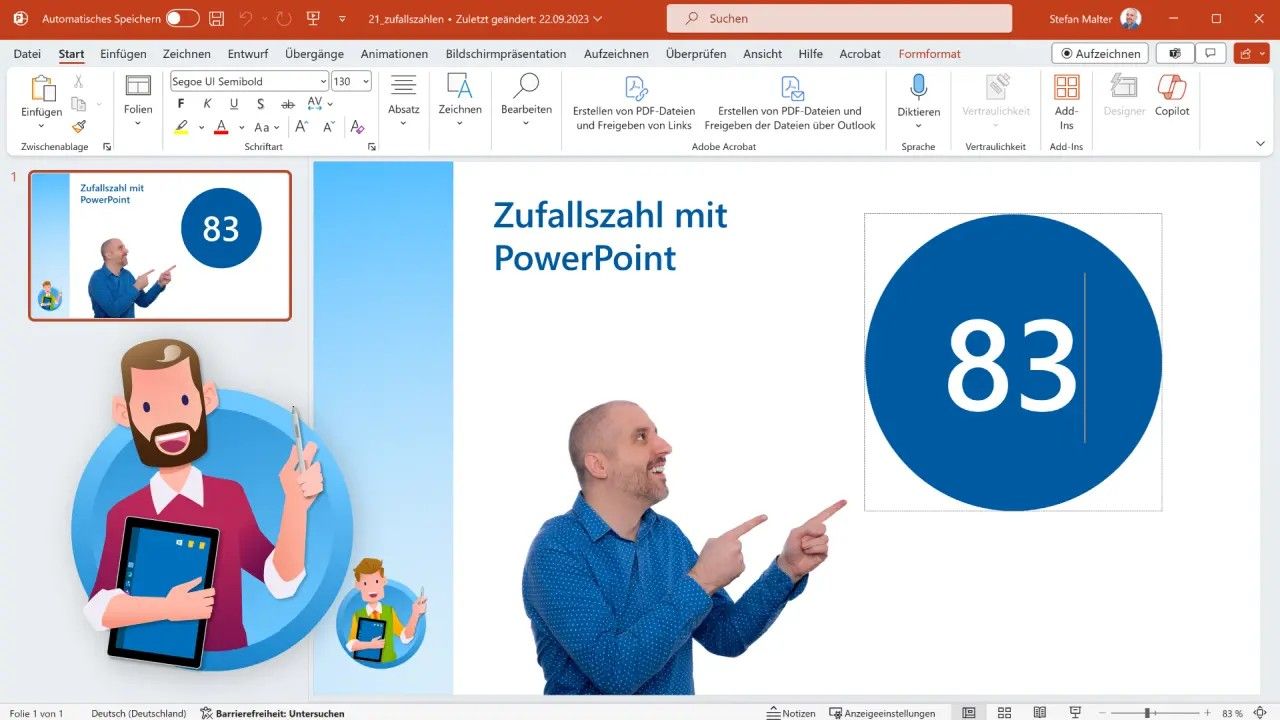Click Notizen in the status bar
The height and width of the screenshot is (720, 1280).
790,713
